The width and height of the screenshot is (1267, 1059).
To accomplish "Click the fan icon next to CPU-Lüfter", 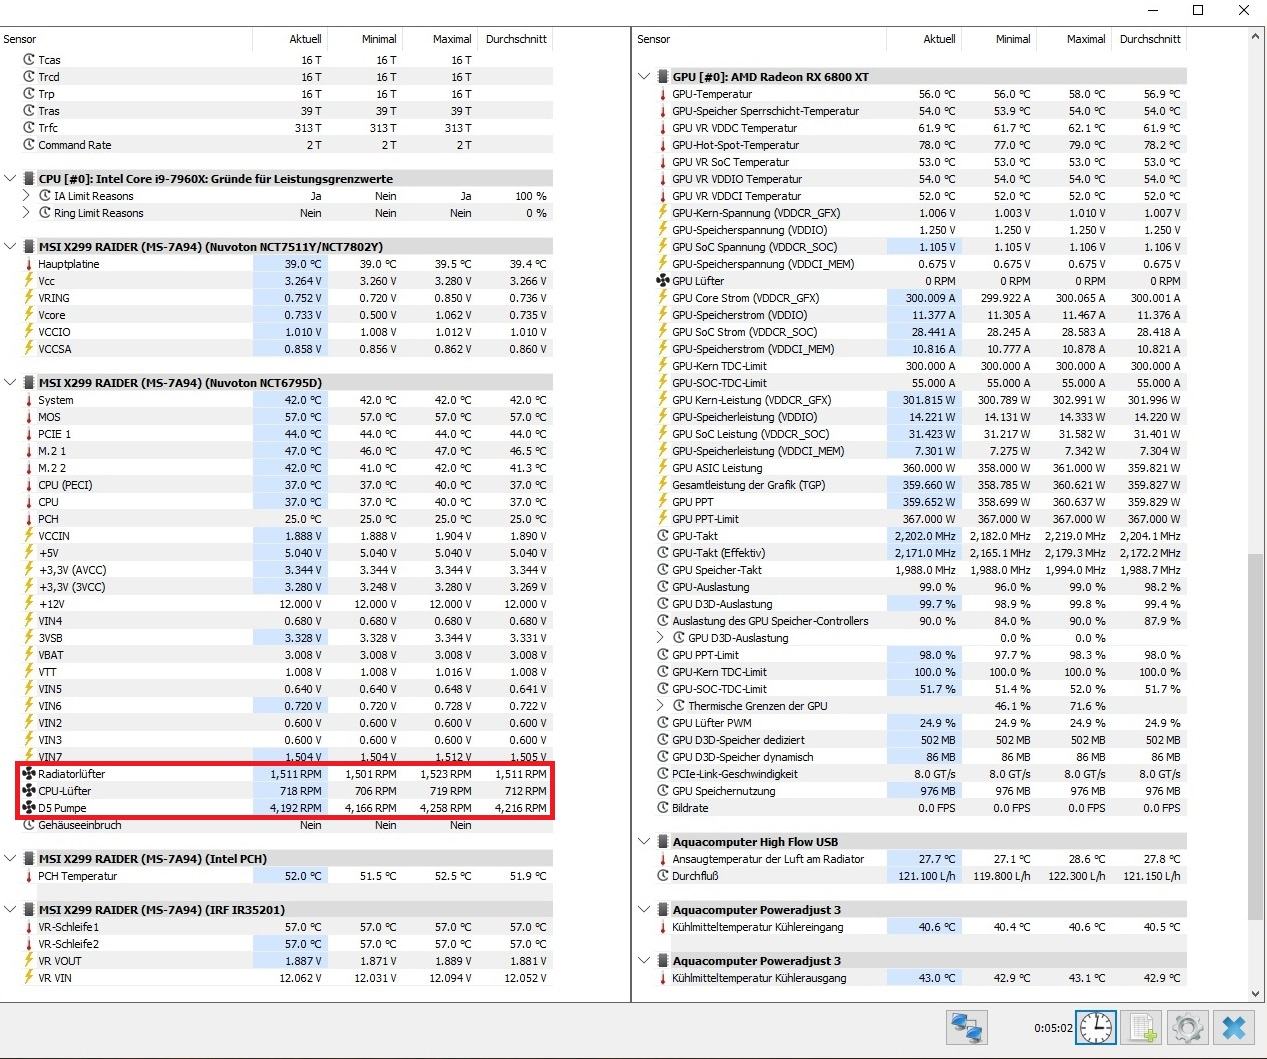I will click(x=29, y=791).
